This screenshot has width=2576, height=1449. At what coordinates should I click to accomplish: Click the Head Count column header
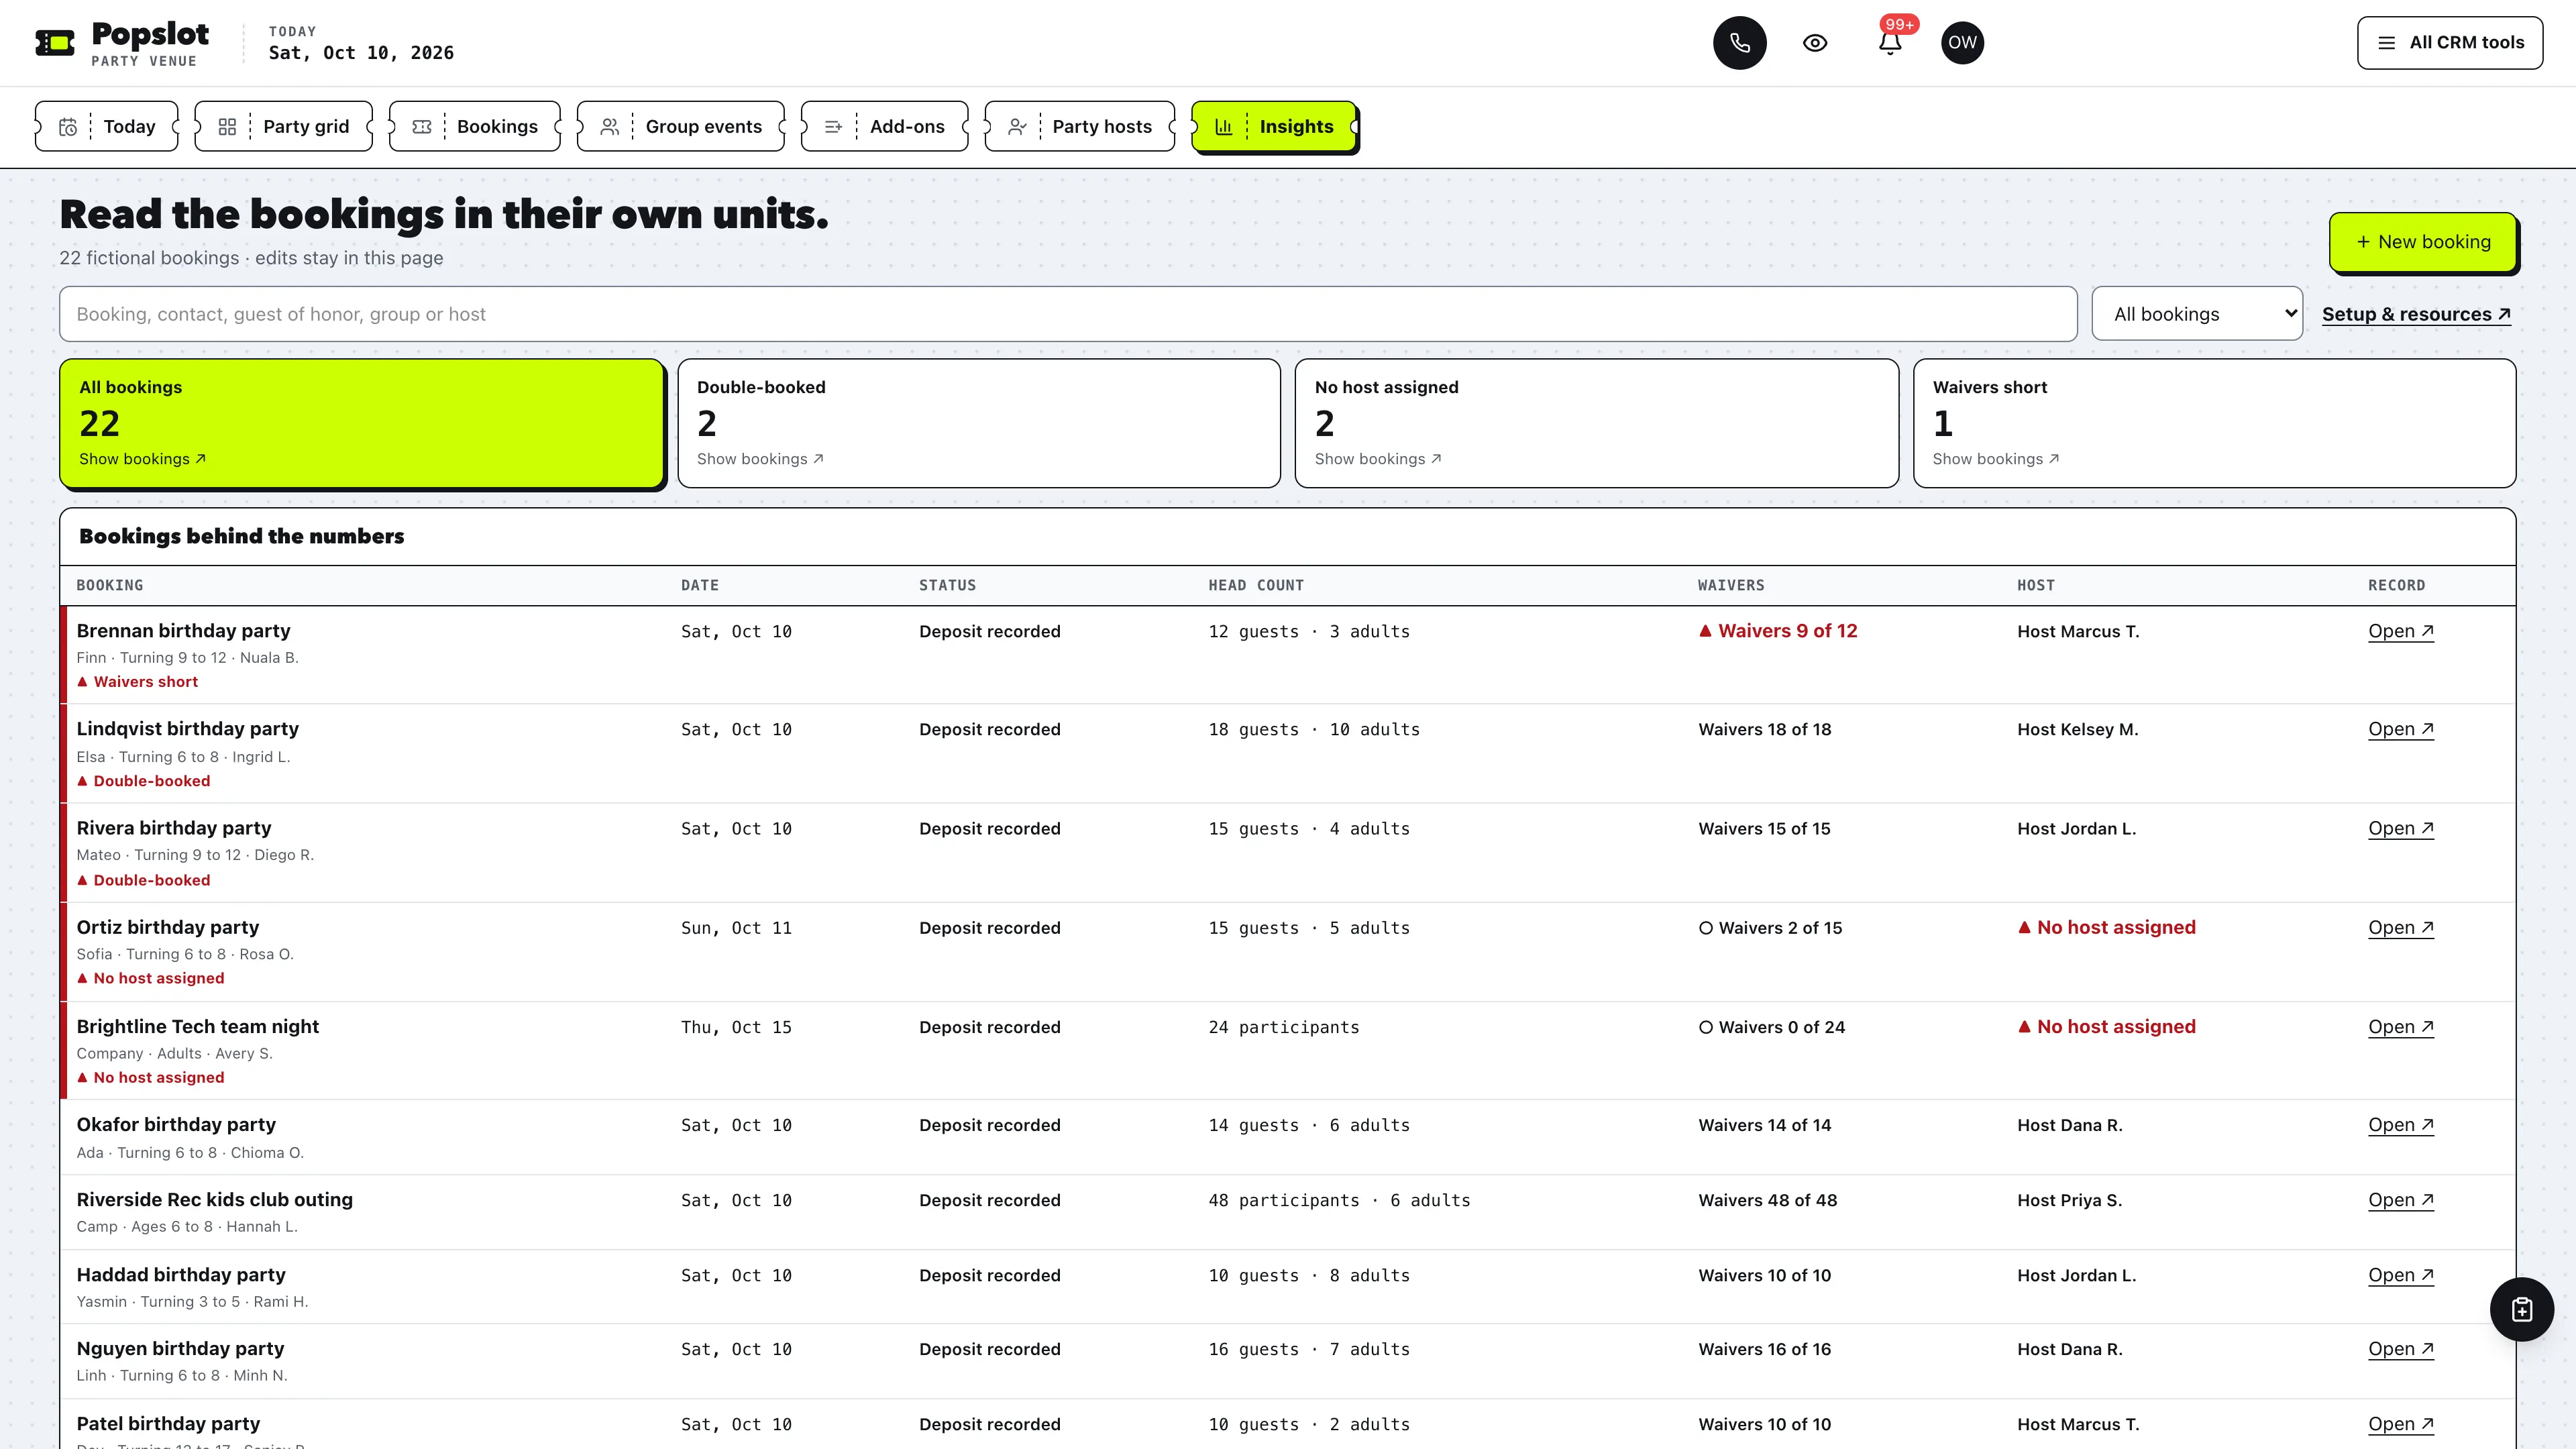pyautogui.click(x=1256, y=585)
